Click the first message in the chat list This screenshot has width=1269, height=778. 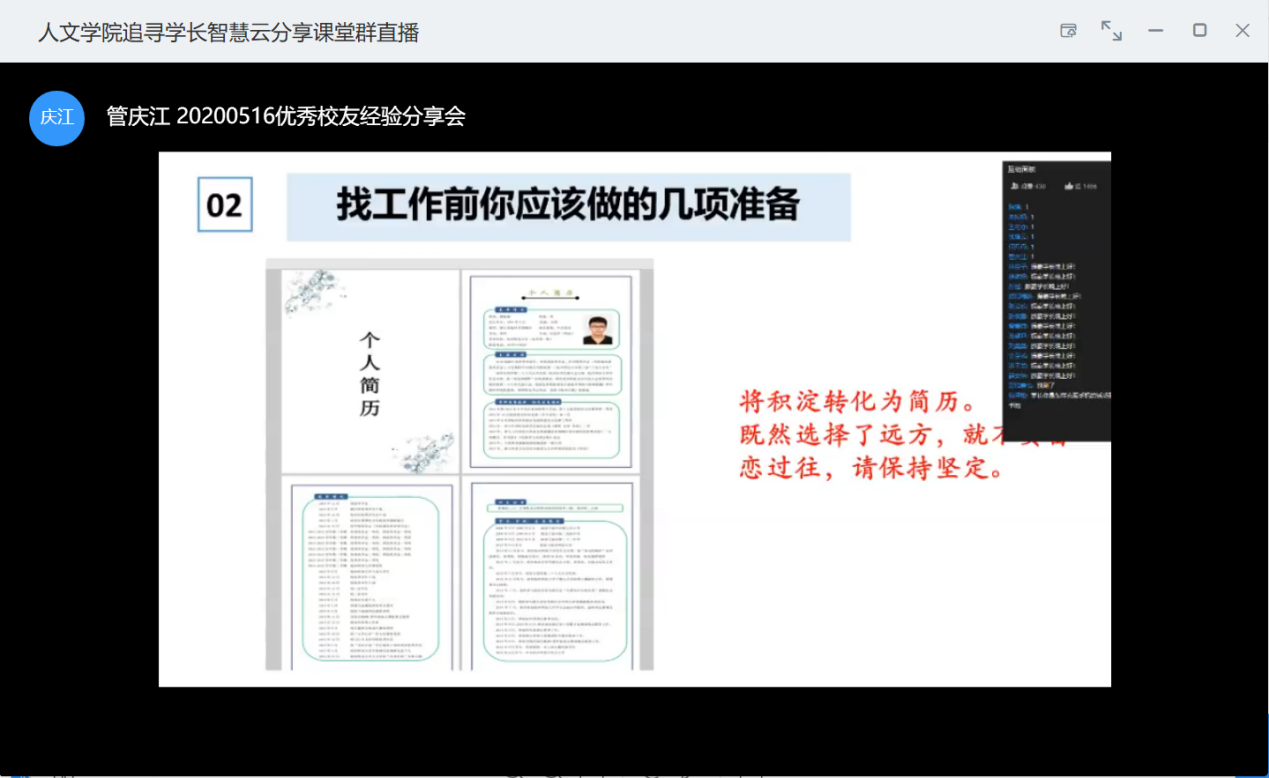[x=1020, y=207]
